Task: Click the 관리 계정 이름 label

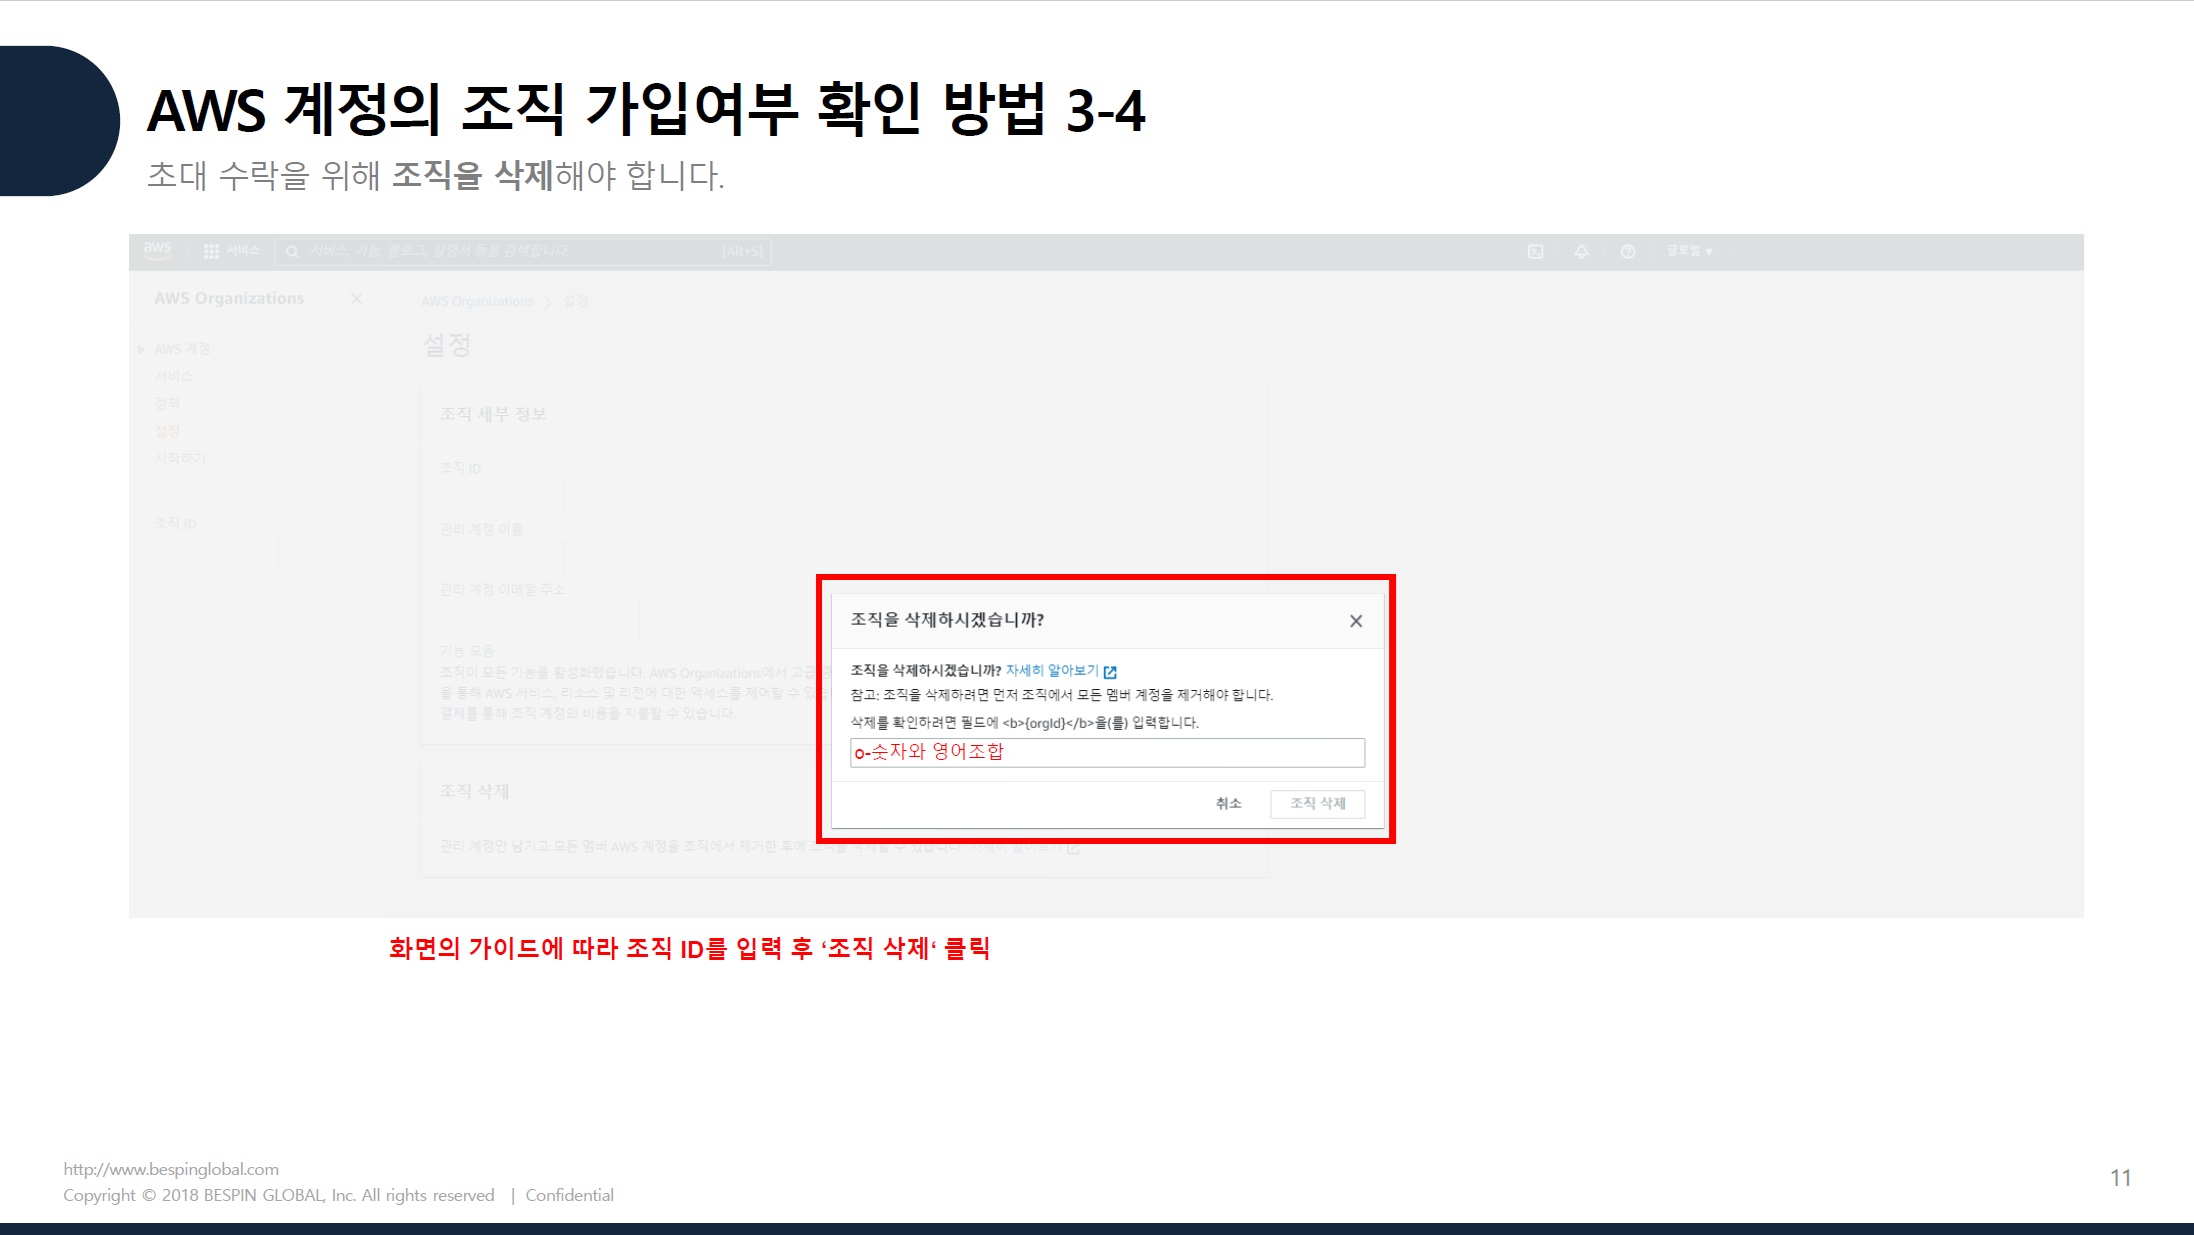Action: [x=481, y=529]
